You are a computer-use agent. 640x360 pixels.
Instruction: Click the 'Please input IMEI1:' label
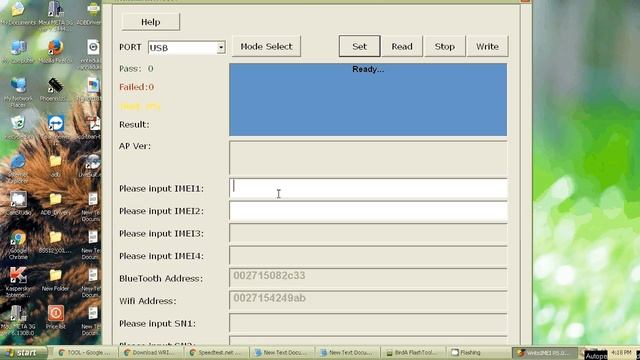pyautogui.click(x=162, y=189)
